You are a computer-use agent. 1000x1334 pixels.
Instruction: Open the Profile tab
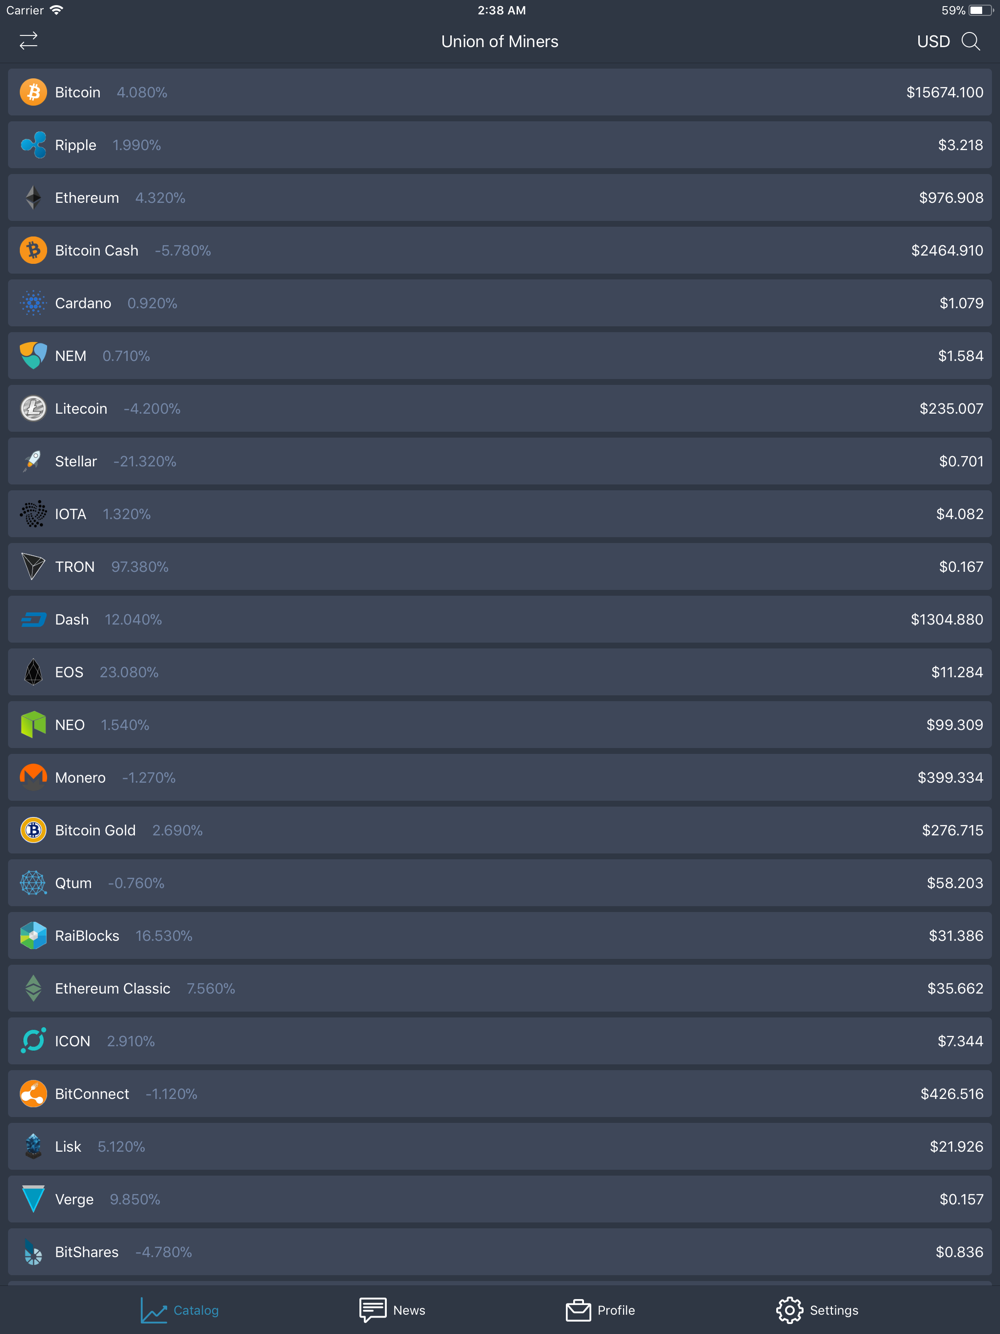[601, 1310]
